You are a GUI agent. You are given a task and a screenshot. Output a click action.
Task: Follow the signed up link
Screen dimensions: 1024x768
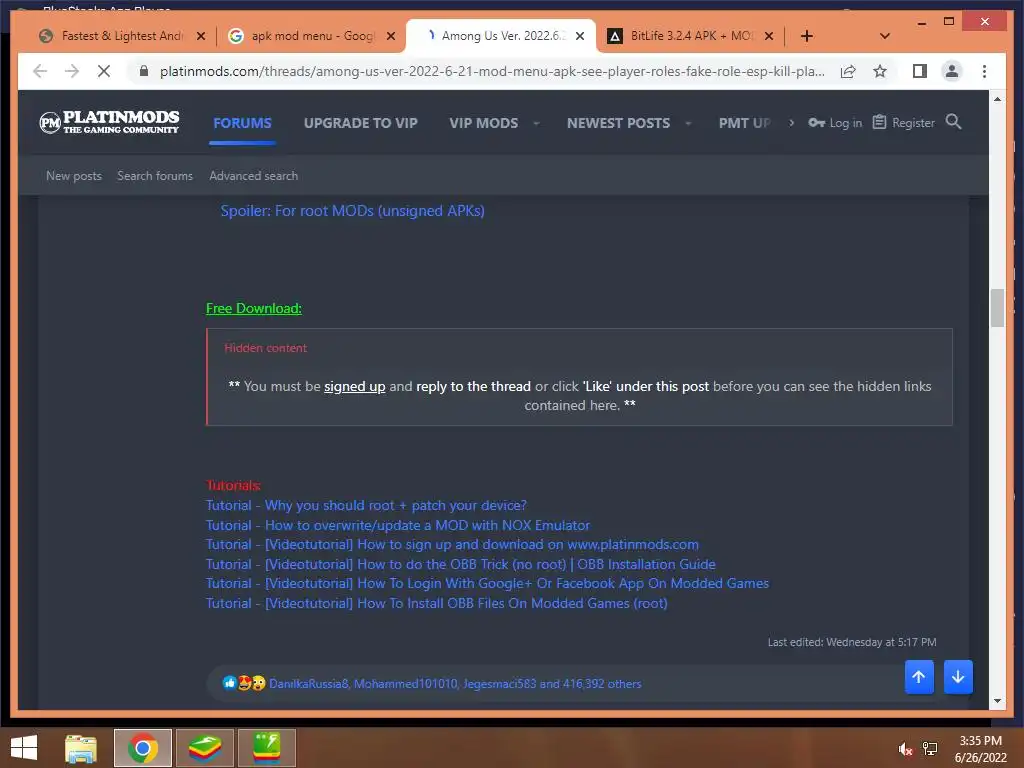[x=355, y=387]
